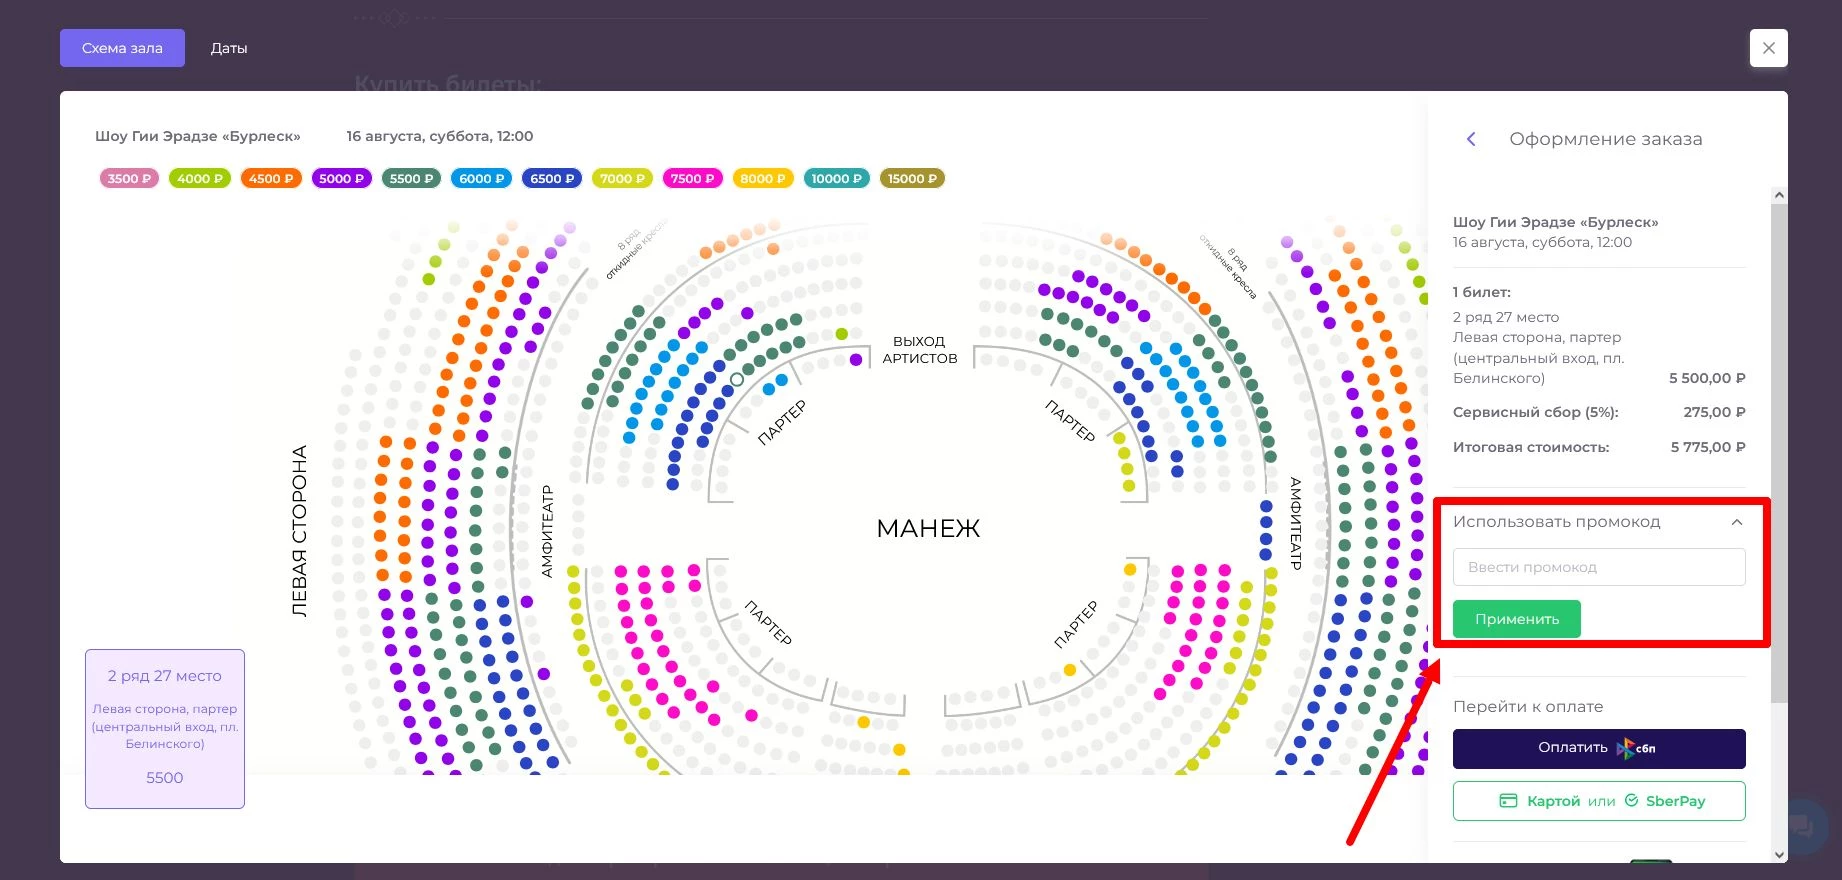1842x880 pixels.
Task: Switch to the Схема зала tab
Action: [122, 48]
